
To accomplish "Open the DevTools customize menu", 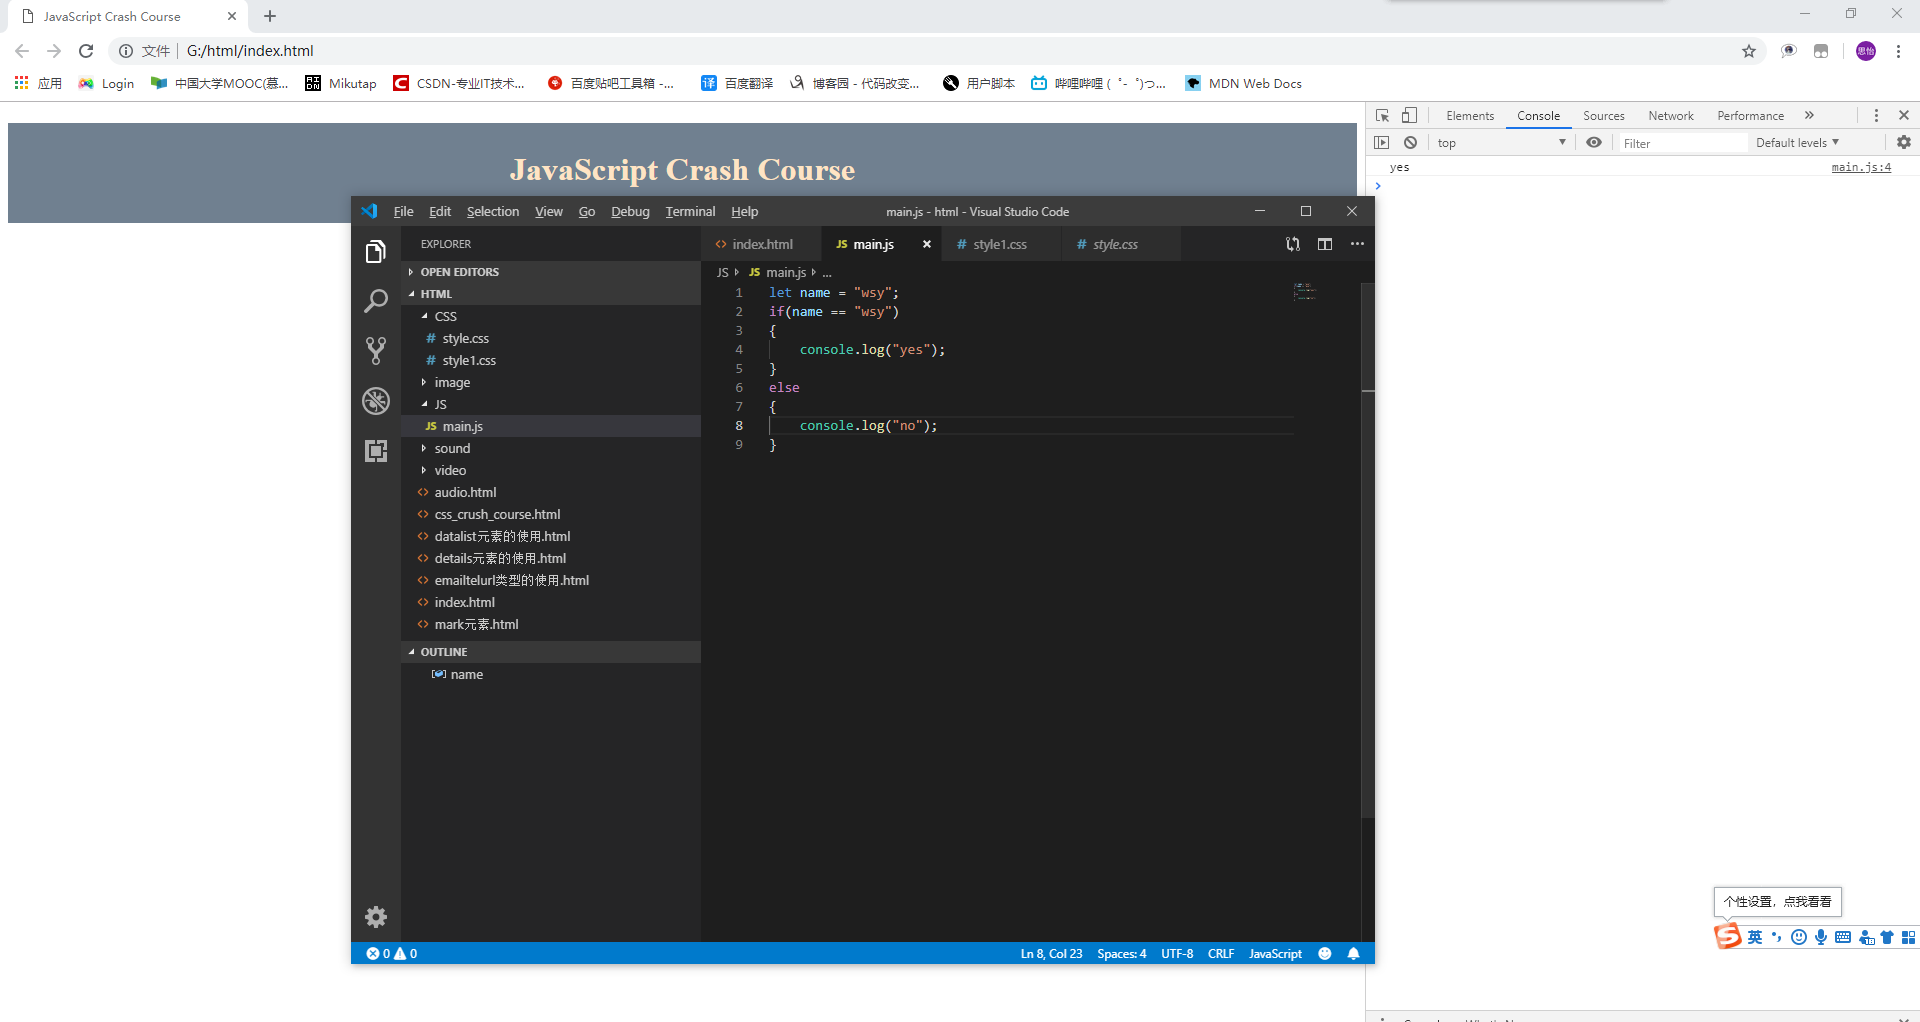I will pos(1877,116).
